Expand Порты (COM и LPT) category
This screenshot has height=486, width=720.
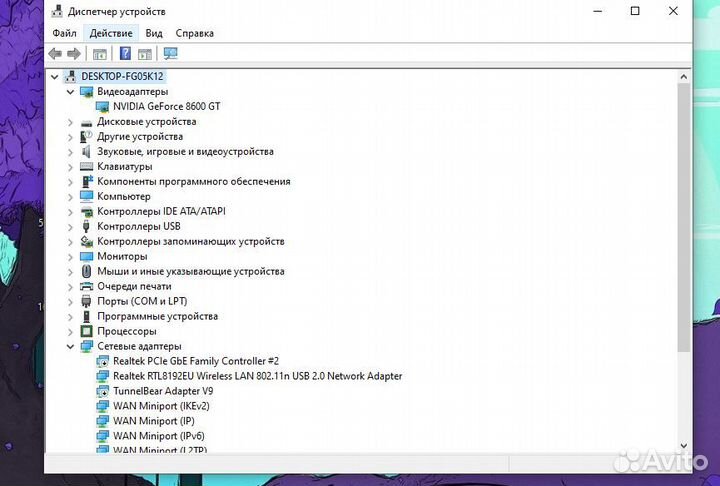pos(70,302)
